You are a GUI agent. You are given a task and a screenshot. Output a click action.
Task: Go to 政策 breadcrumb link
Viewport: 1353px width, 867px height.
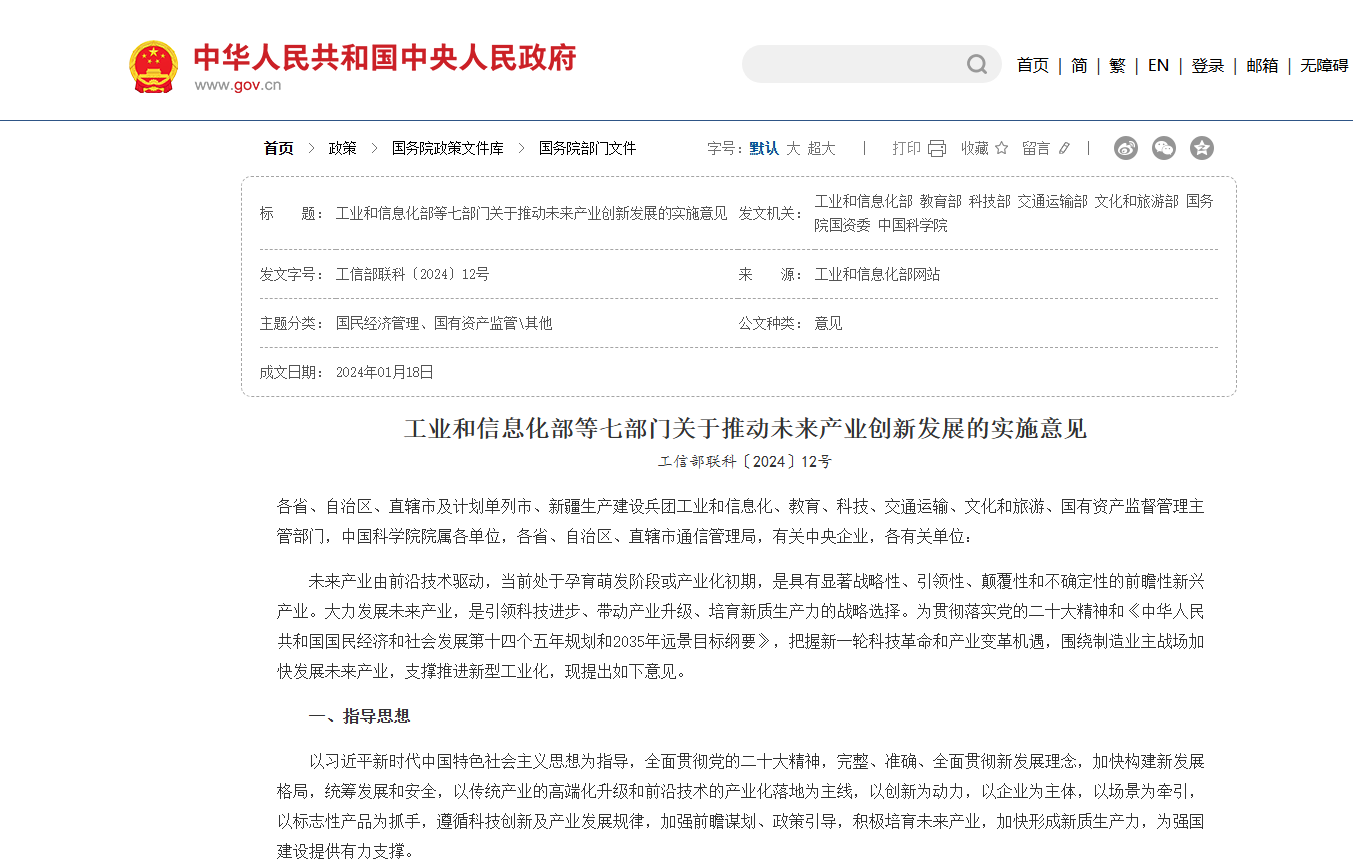pyautogui.click(x=343, y=148)
